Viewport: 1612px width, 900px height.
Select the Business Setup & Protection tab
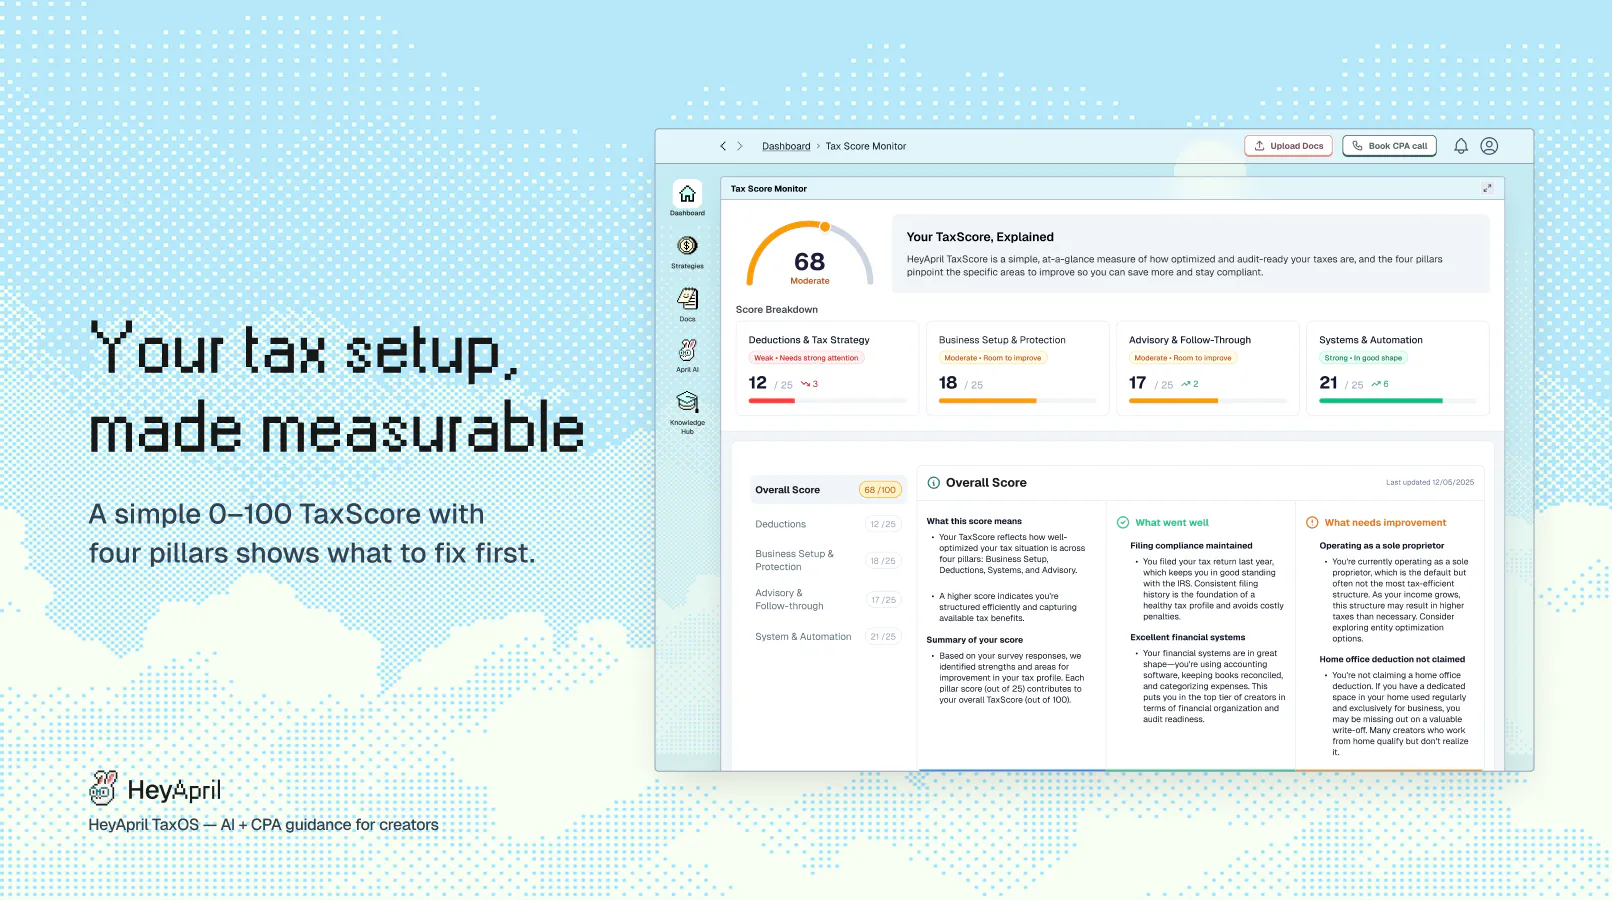[x=828, y=560]
